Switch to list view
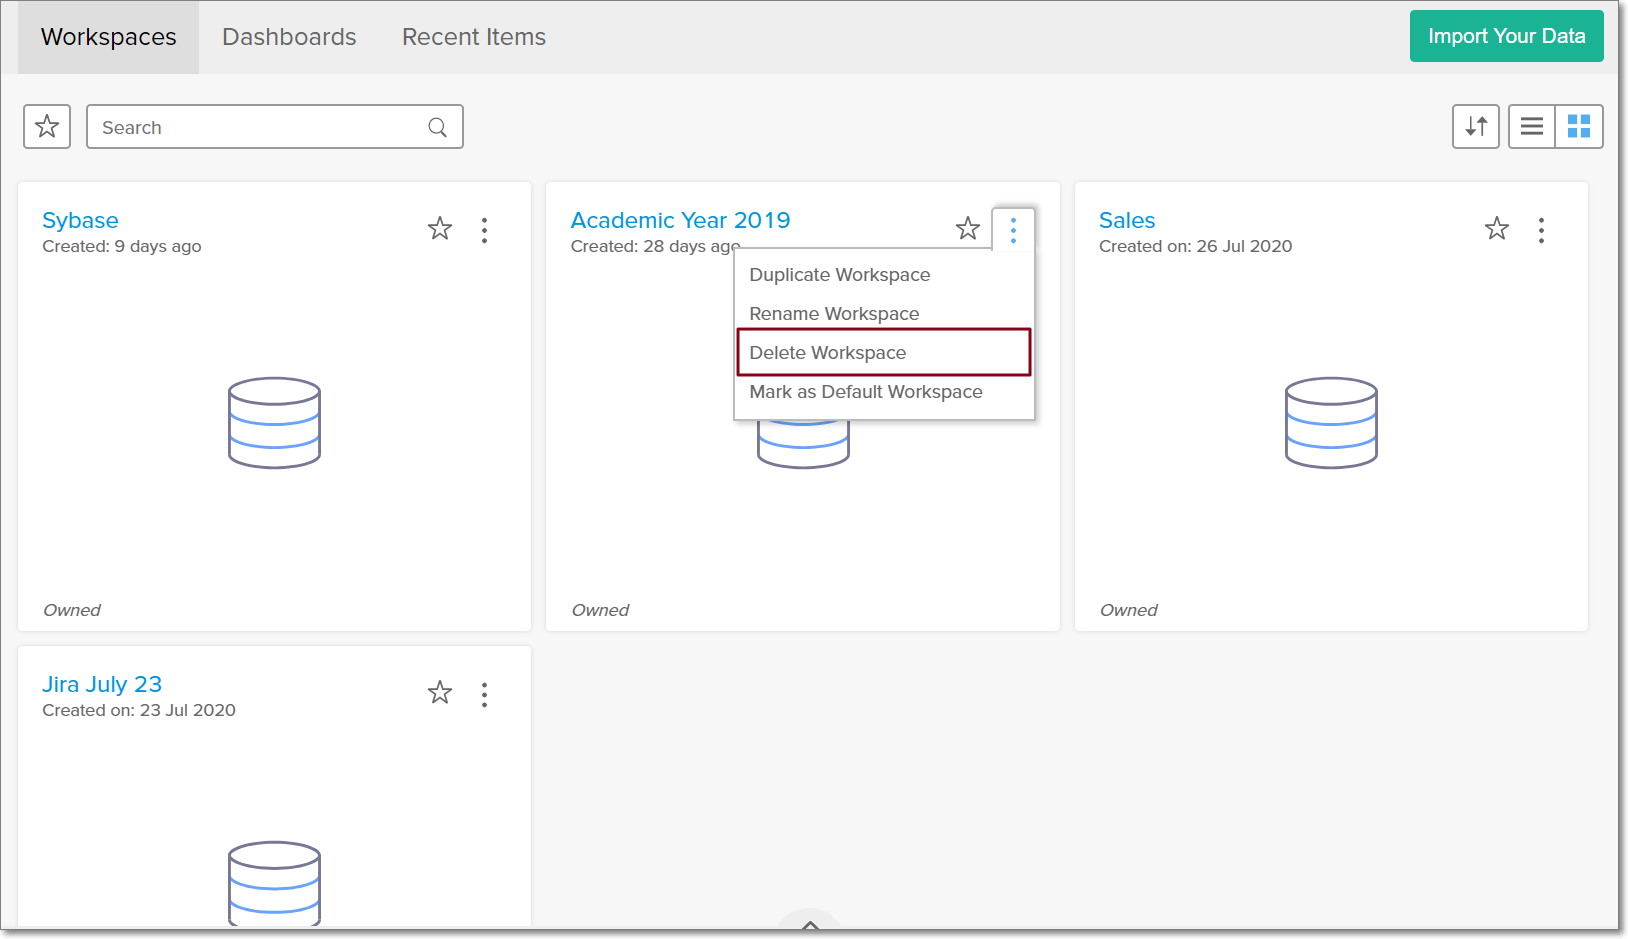This screenshot has width=1628, height=939. click(x=1531, y=126)
